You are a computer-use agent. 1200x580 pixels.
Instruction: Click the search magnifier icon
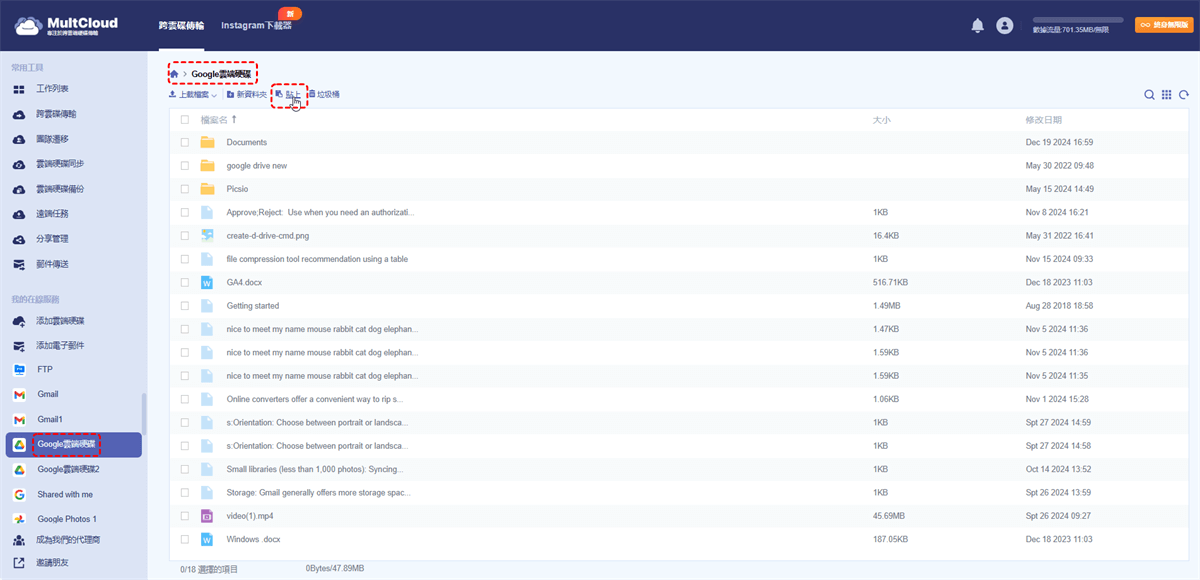pos(1150,95)
